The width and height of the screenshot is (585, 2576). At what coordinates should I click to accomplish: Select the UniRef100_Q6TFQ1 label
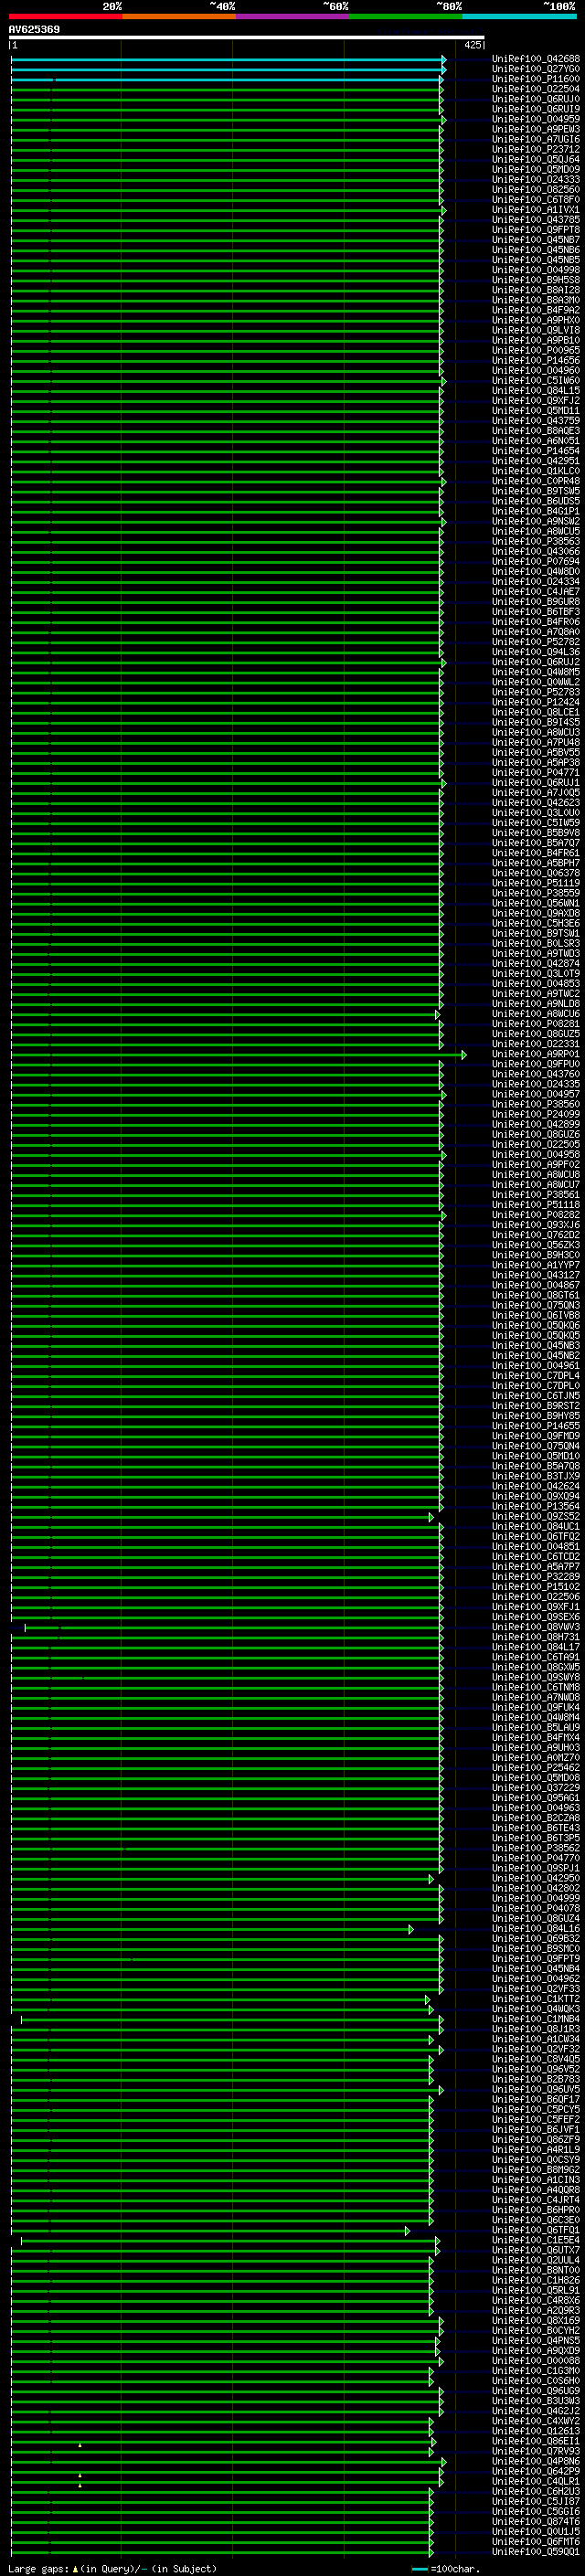click(x=536, y=2230)
